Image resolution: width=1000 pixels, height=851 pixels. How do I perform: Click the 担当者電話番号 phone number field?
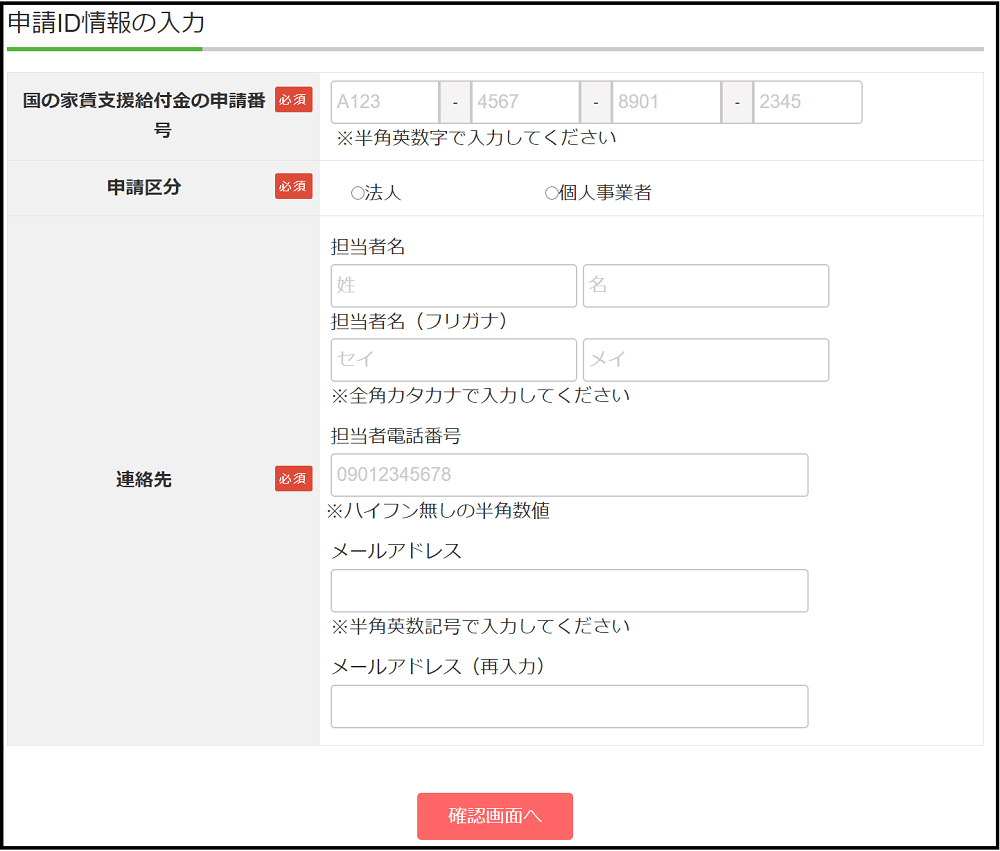click(570, 475)
